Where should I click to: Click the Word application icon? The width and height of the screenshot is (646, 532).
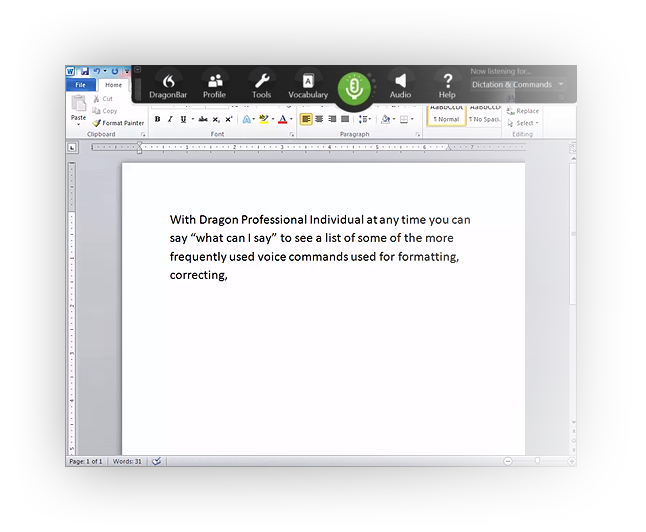click(x=70, y=71)
